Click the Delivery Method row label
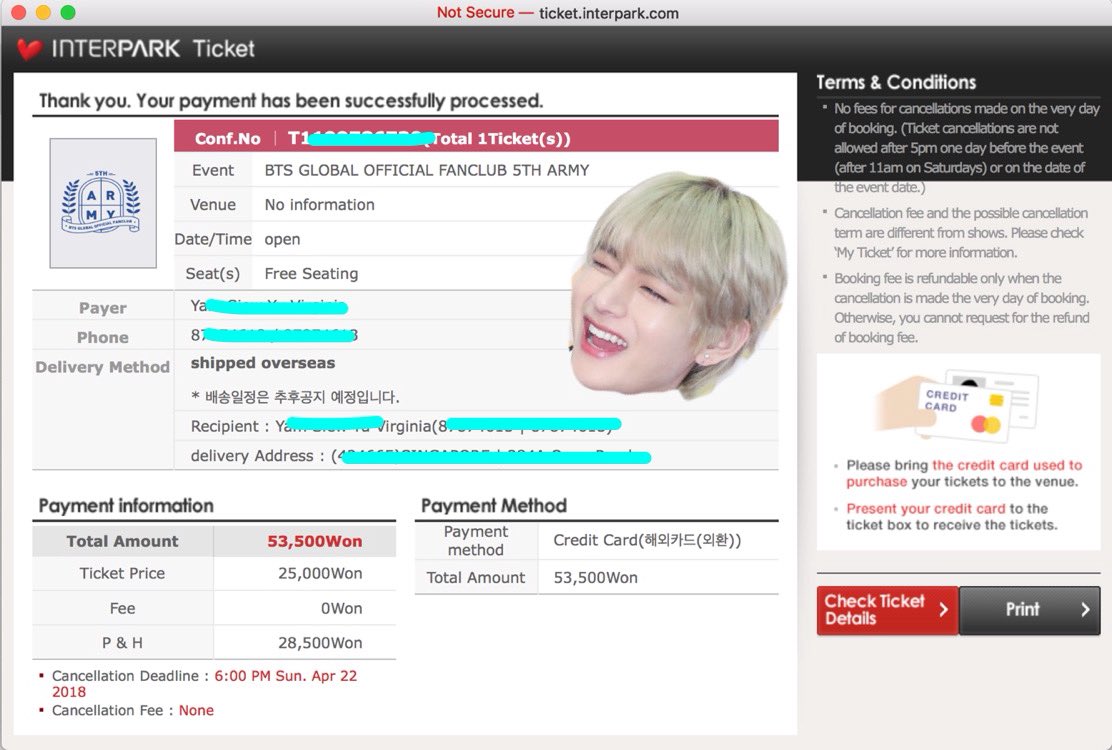 coord(103,367)
